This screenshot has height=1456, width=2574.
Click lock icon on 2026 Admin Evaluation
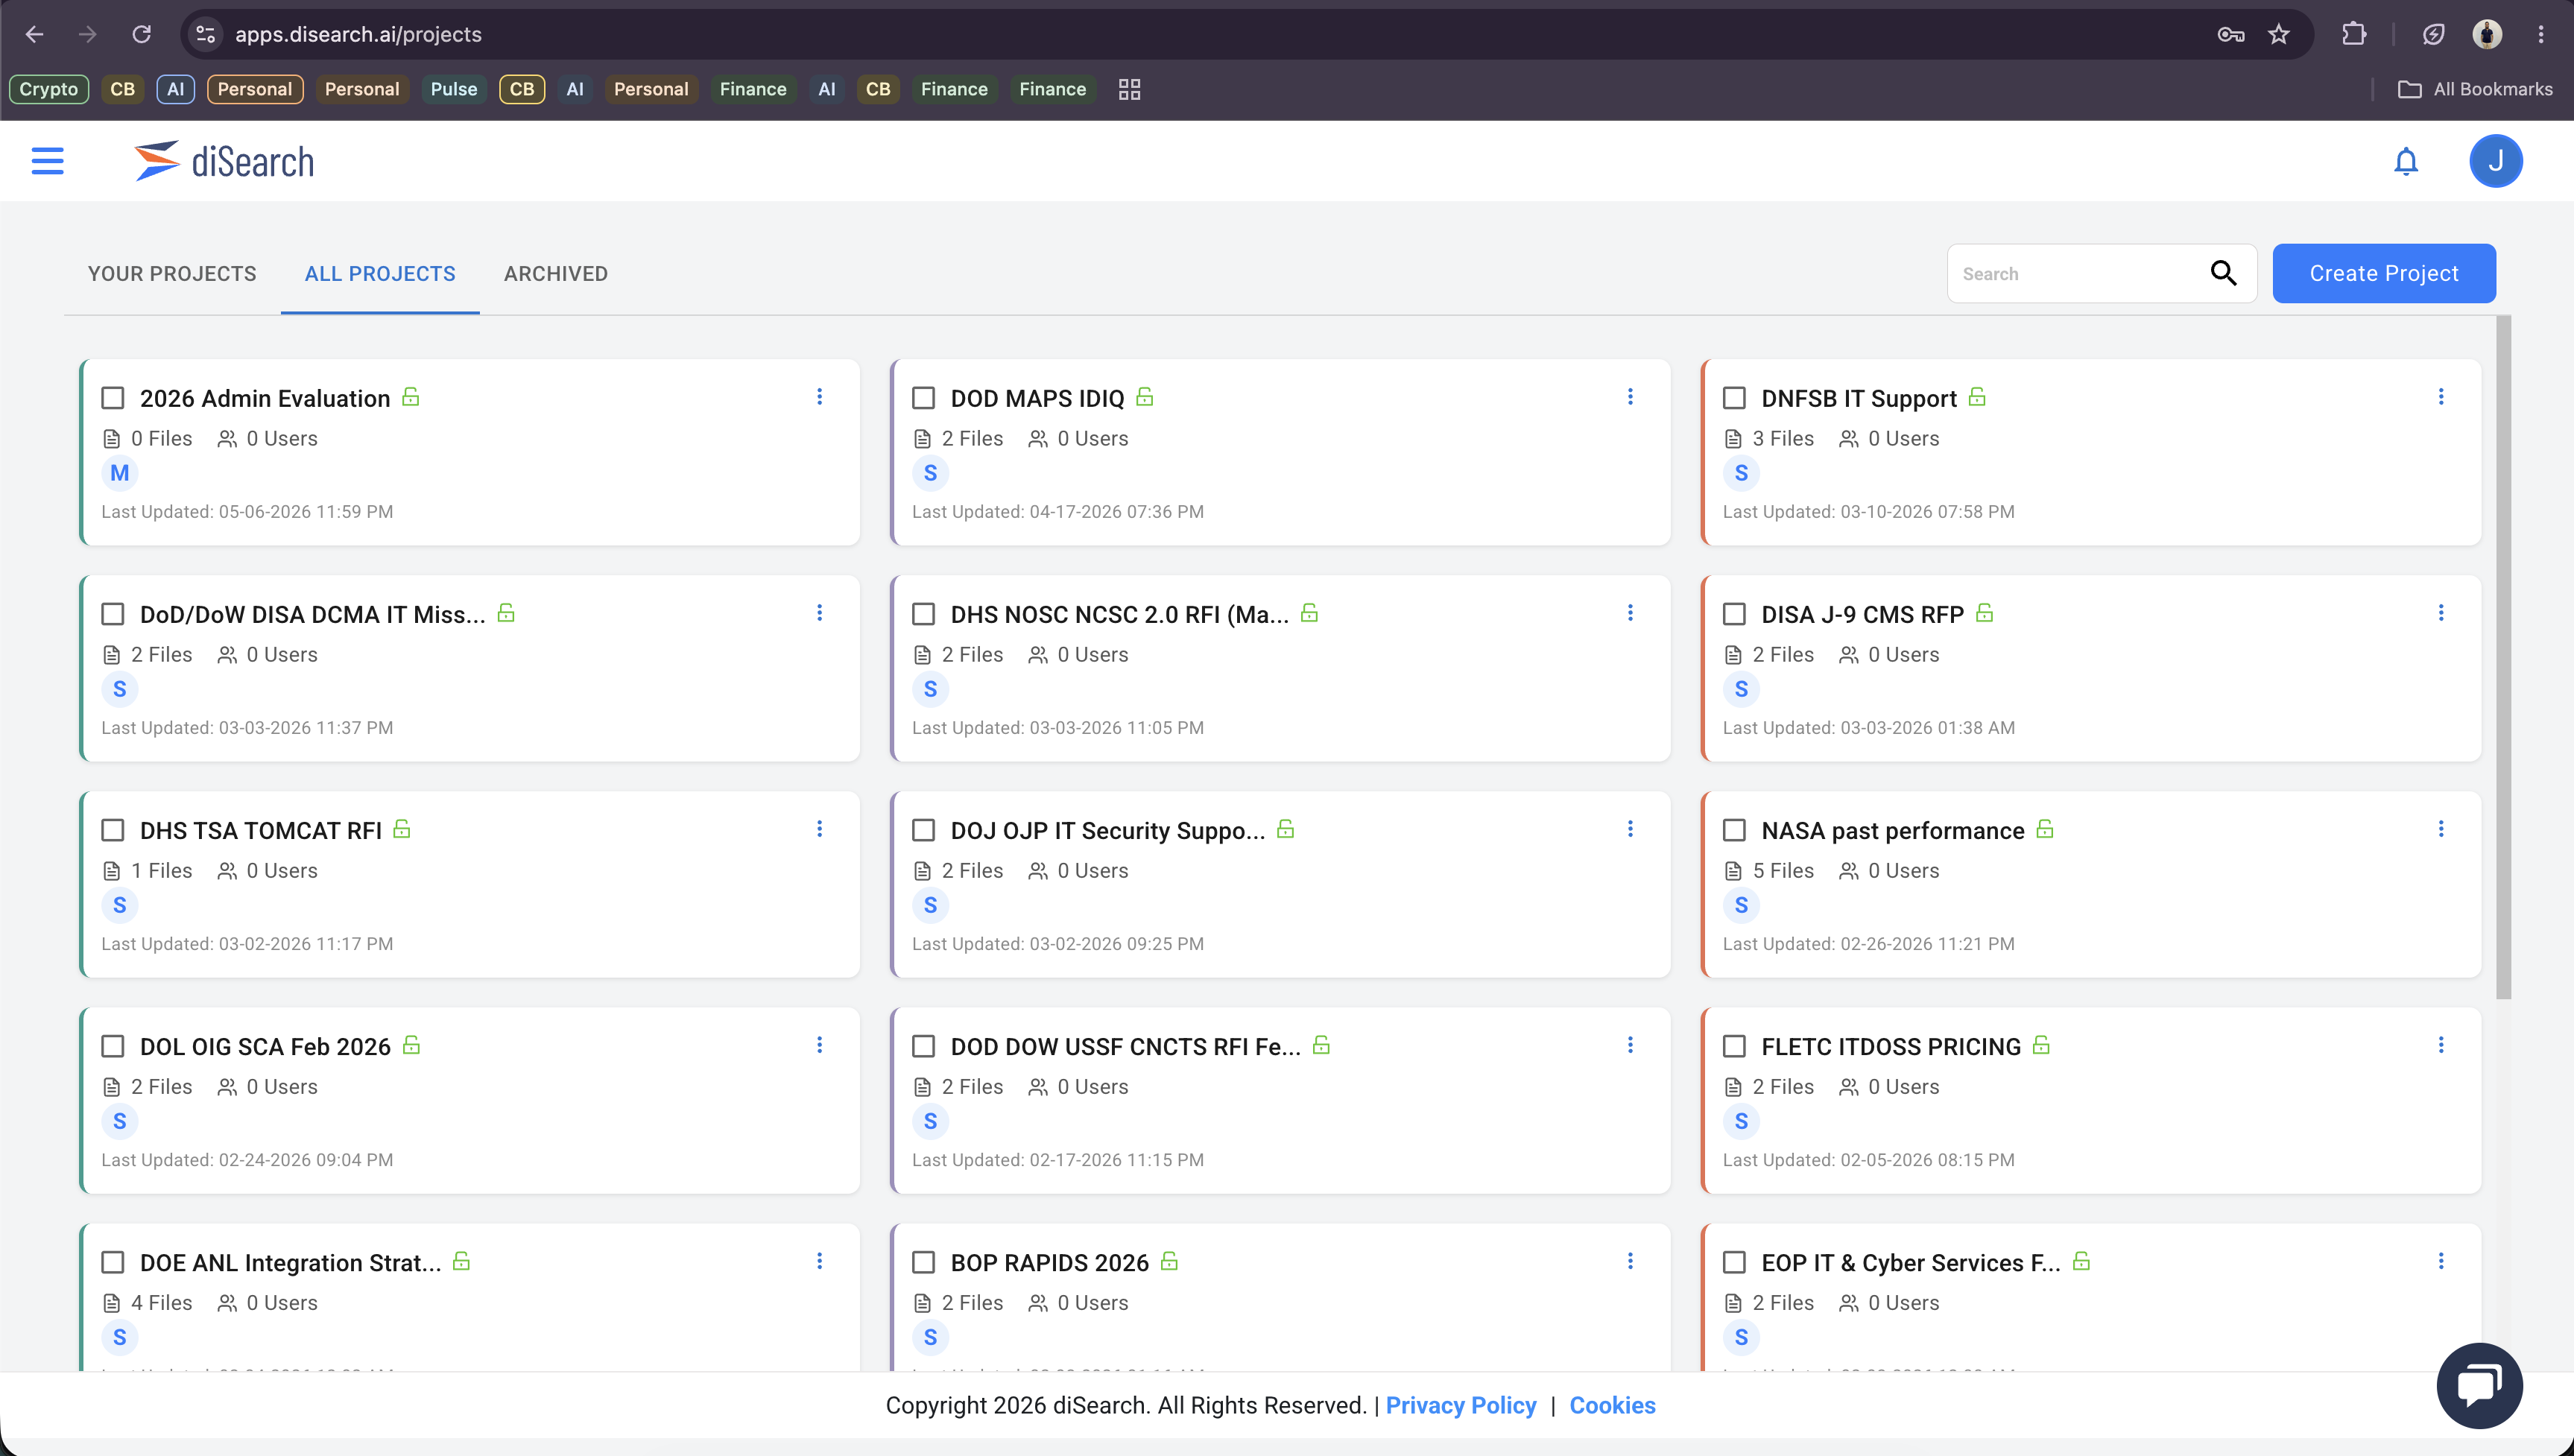click(410, 397)
